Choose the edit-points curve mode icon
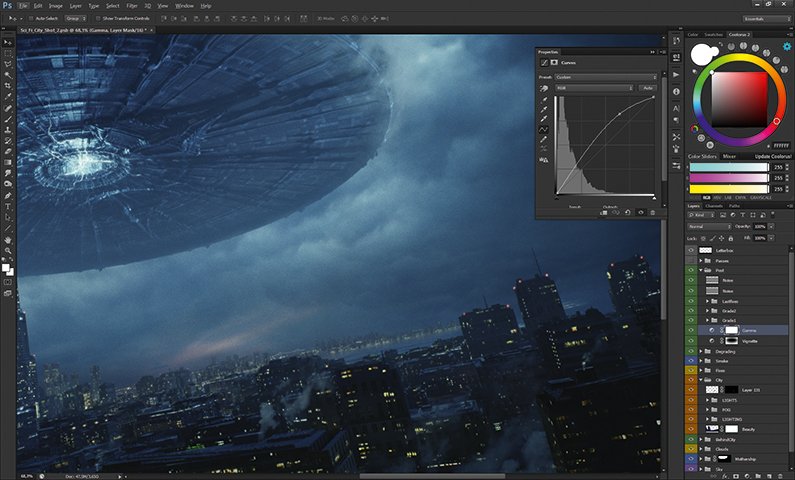 tap(544, 130)
